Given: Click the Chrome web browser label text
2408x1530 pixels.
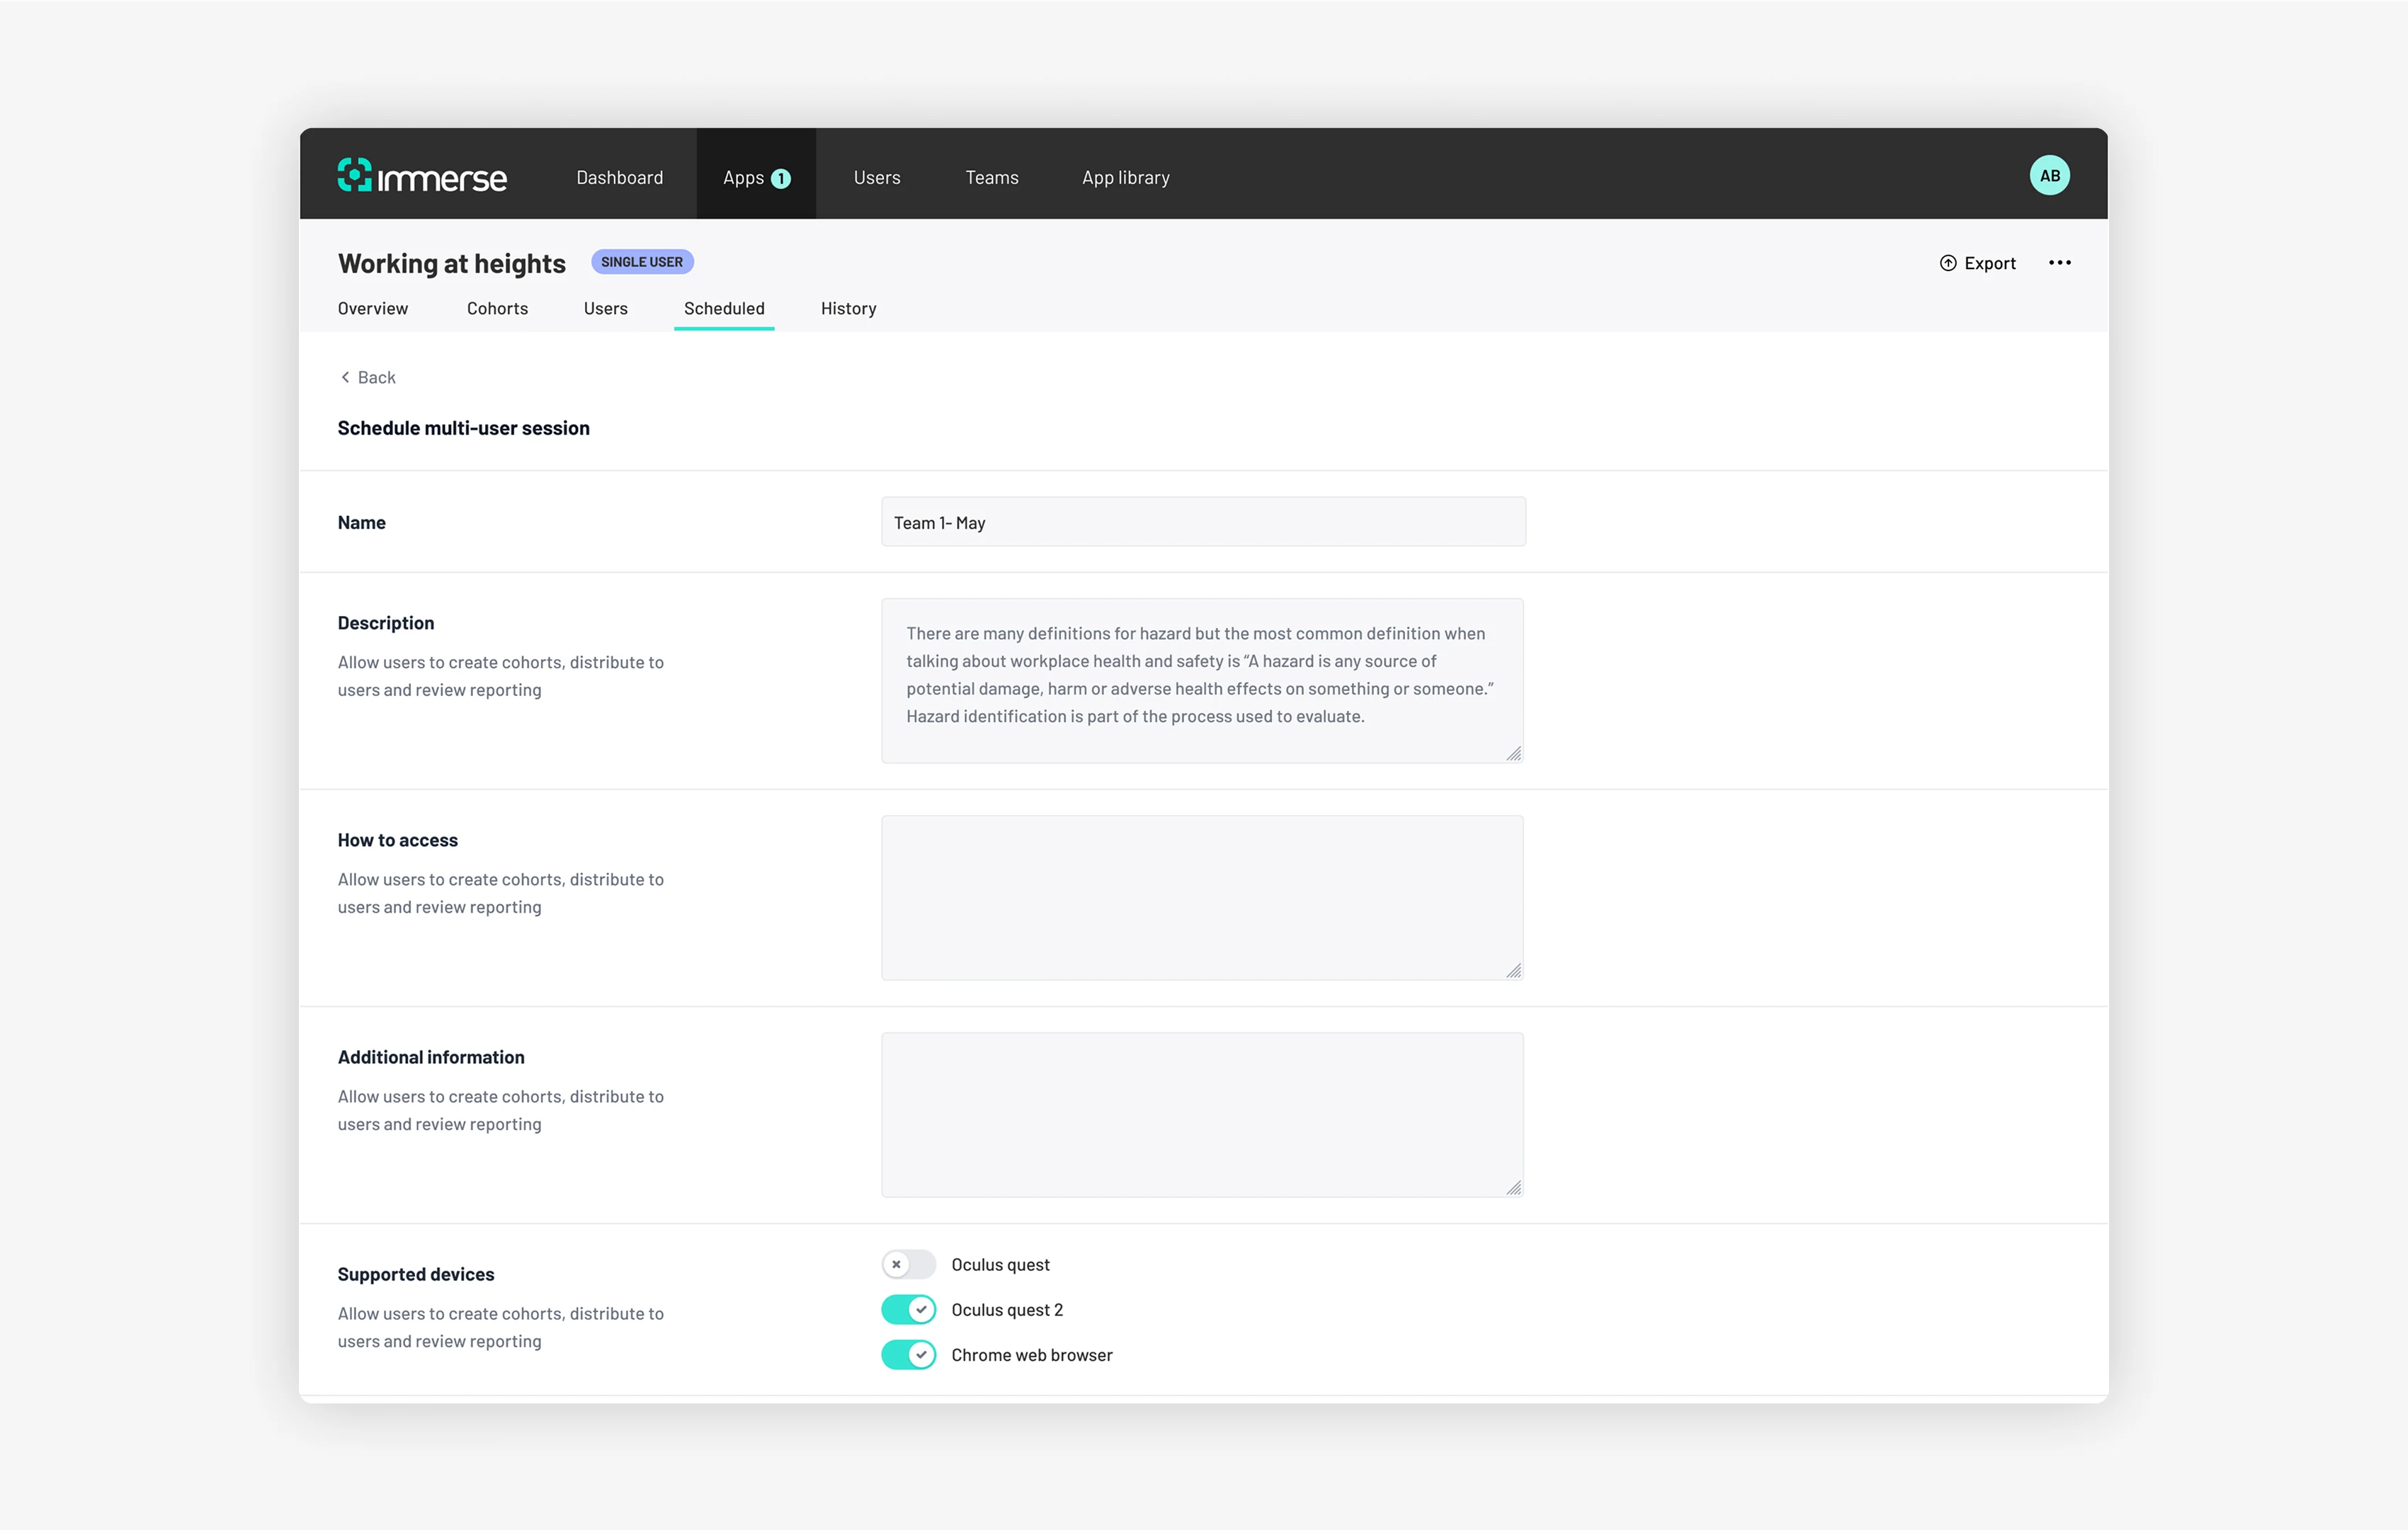Looking at the screenshot, I should point(1031,1355).
